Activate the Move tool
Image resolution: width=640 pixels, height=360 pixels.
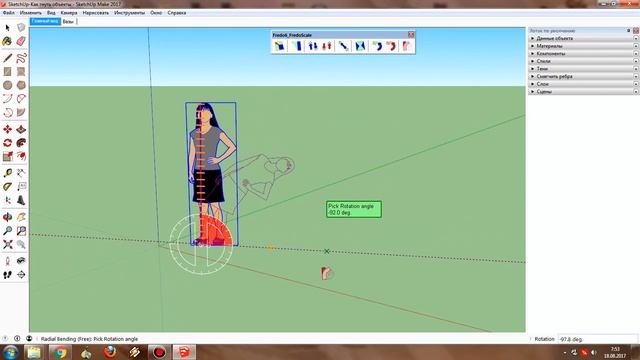7,129
